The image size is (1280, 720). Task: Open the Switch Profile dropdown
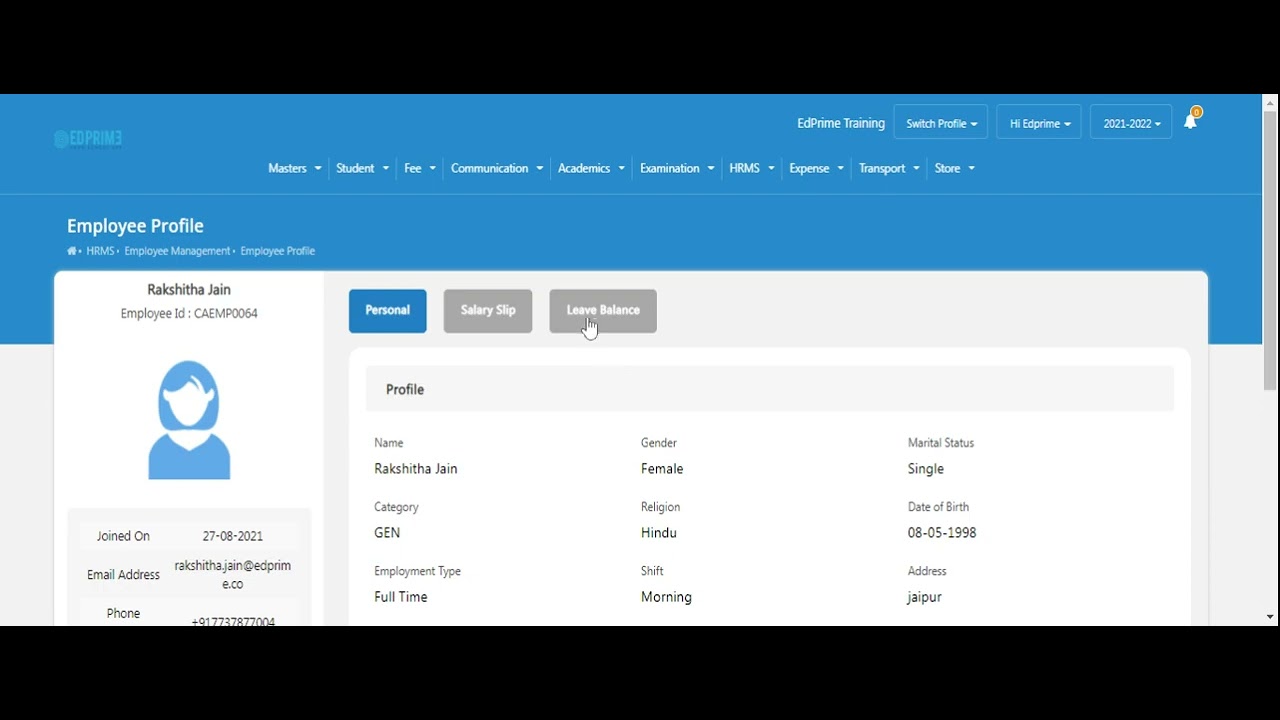tap(941, 122)
